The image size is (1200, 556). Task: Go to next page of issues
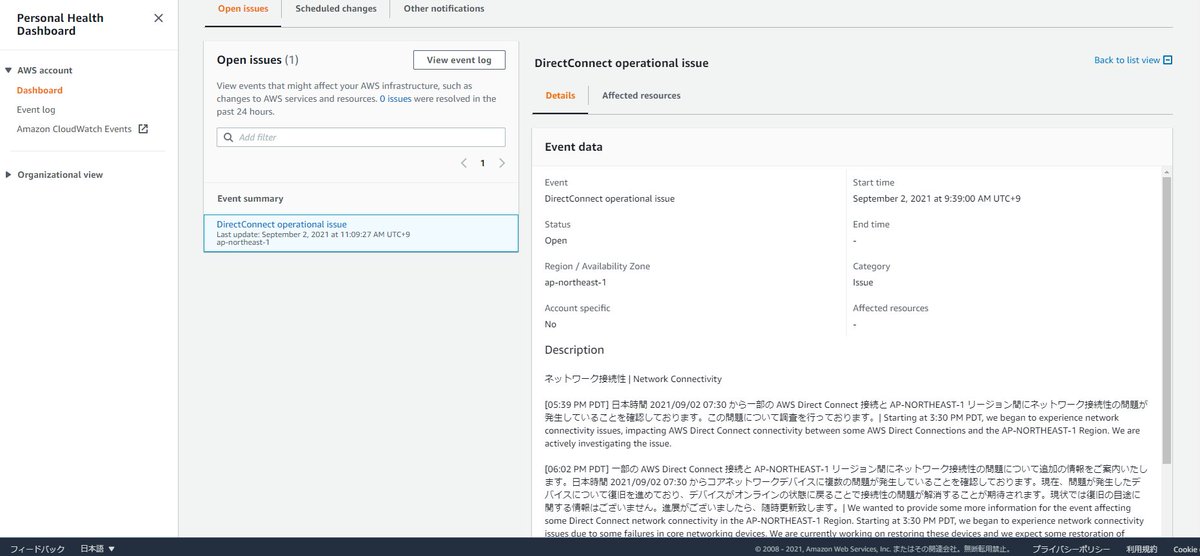(x=502, y=163)
